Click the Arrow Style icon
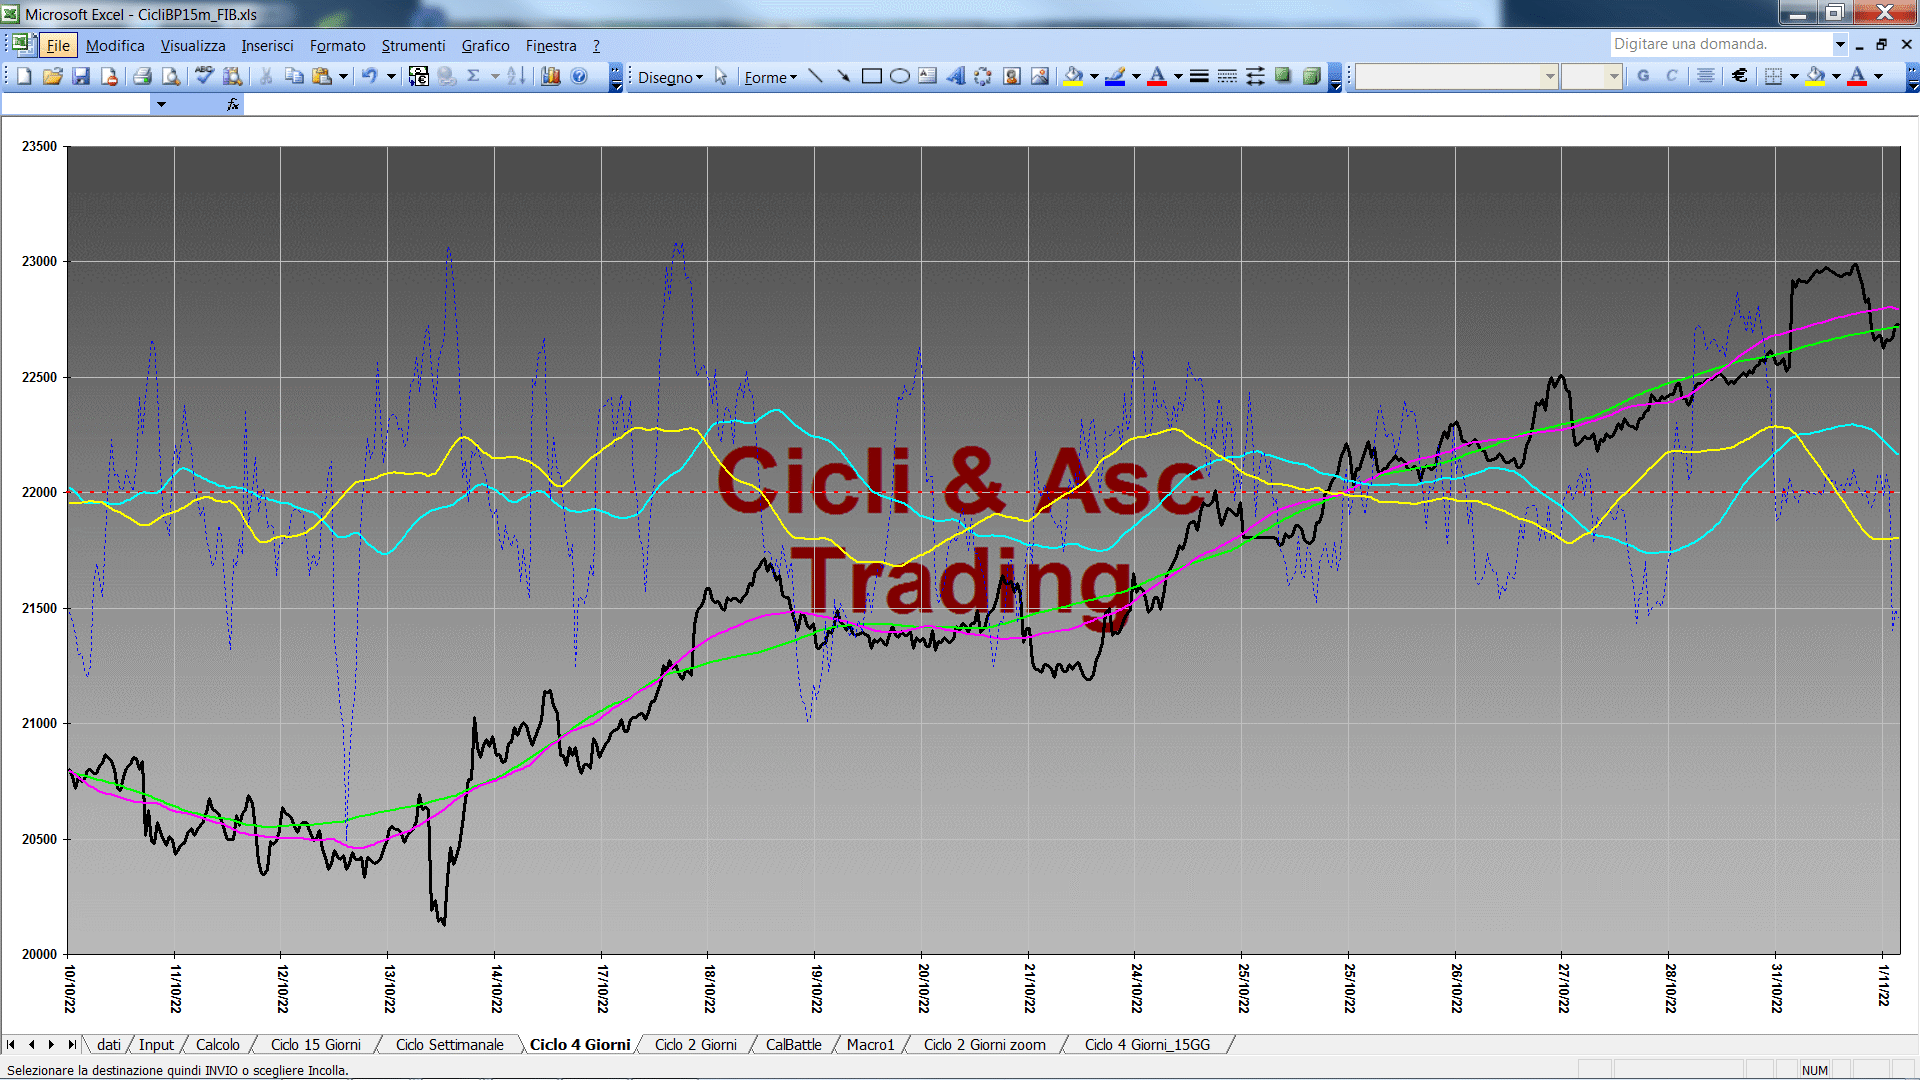1920x1080 pixels. coord(1255,76)
